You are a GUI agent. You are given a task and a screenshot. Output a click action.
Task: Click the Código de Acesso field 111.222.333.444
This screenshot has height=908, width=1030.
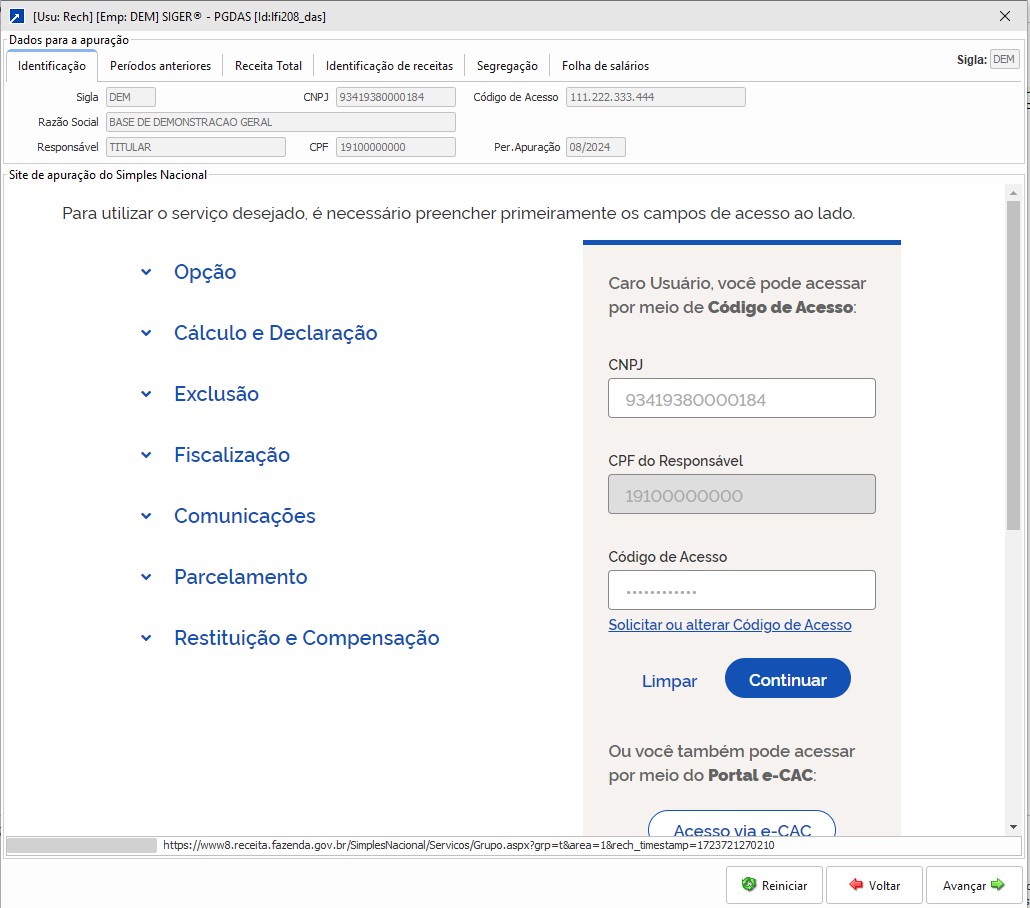point(656,97)
